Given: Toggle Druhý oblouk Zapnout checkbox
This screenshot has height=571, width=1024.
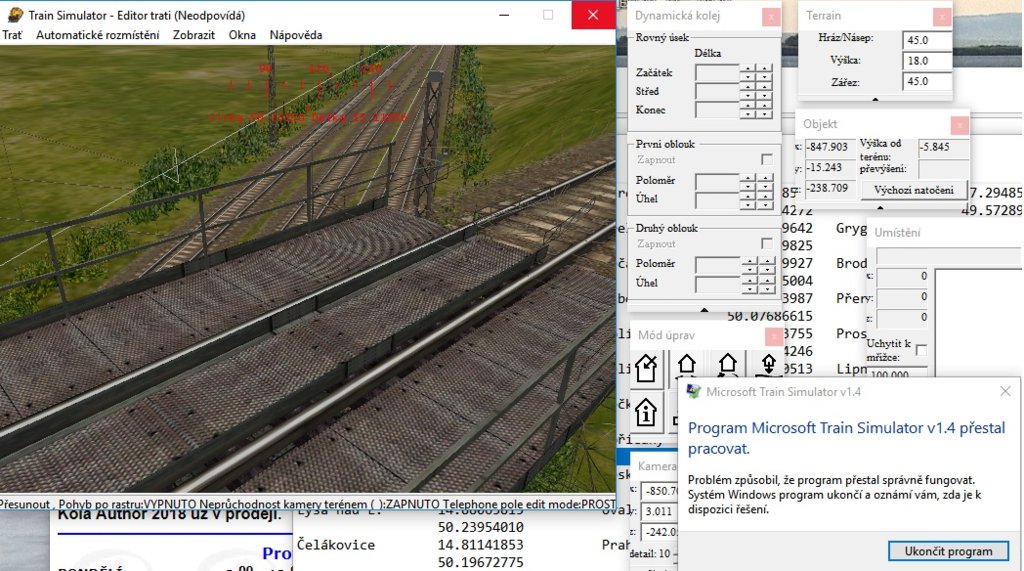Looking at the screenshot, I should click(767, 244).
